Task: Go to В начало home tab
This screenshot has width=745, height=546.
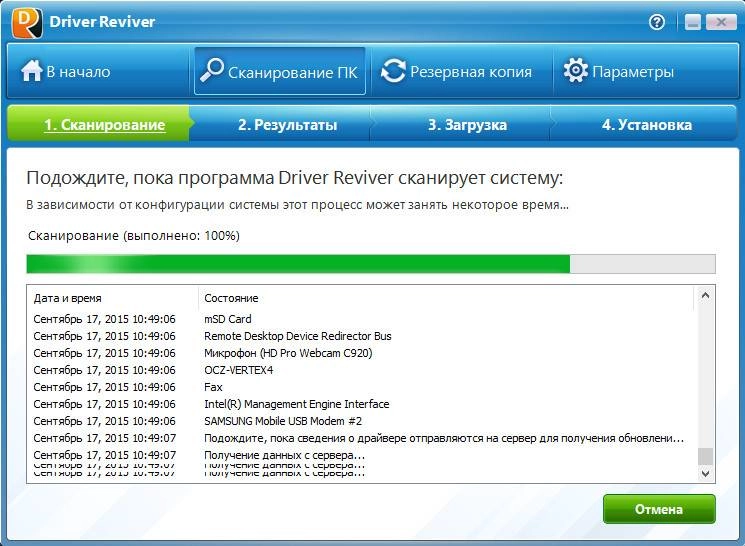Action: (x=98, y=71)
